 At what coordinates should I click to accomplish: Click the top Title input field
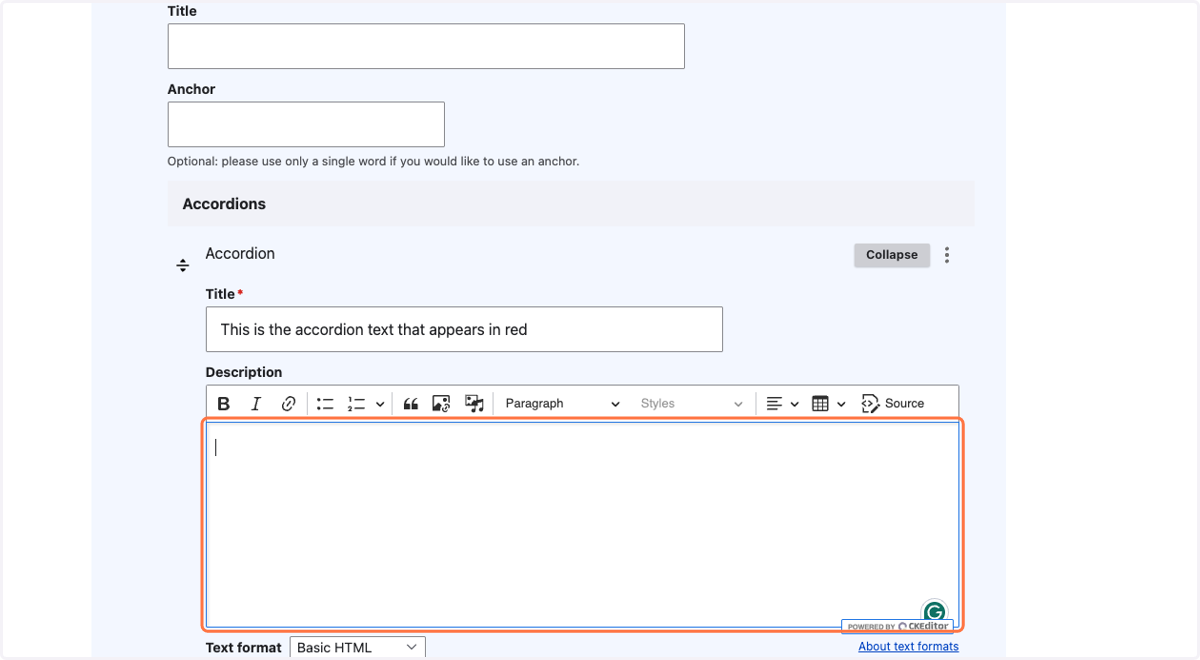click(x=426, y=46)
